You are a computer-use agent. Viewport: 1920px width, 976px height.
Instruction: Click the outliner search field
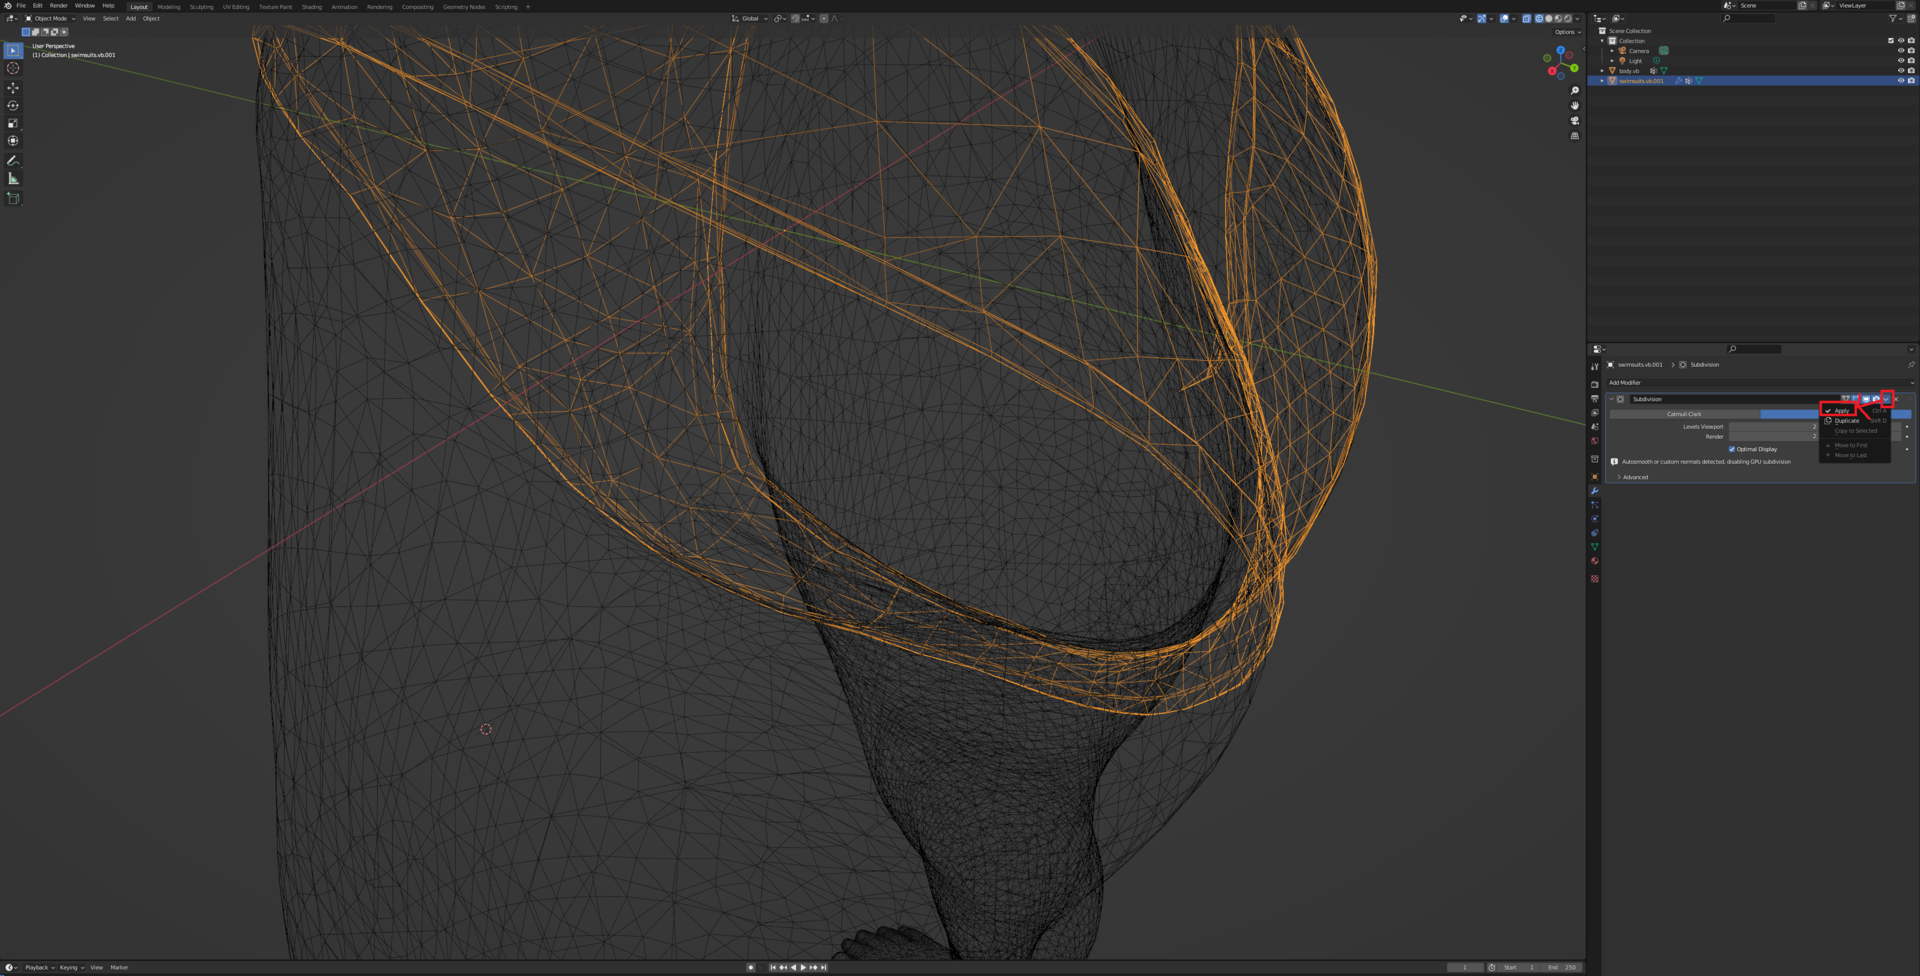point(1750,19)
